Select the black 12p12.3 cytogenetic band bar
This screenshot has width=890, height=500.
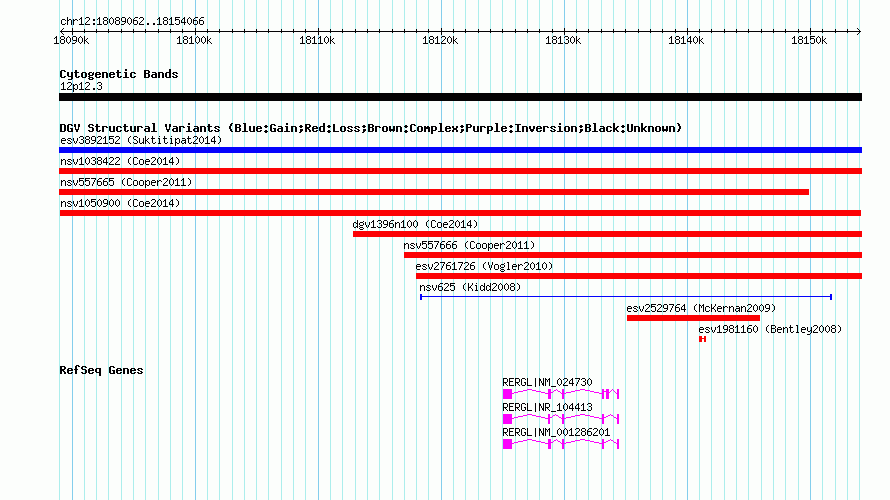(x=460, y=97)
